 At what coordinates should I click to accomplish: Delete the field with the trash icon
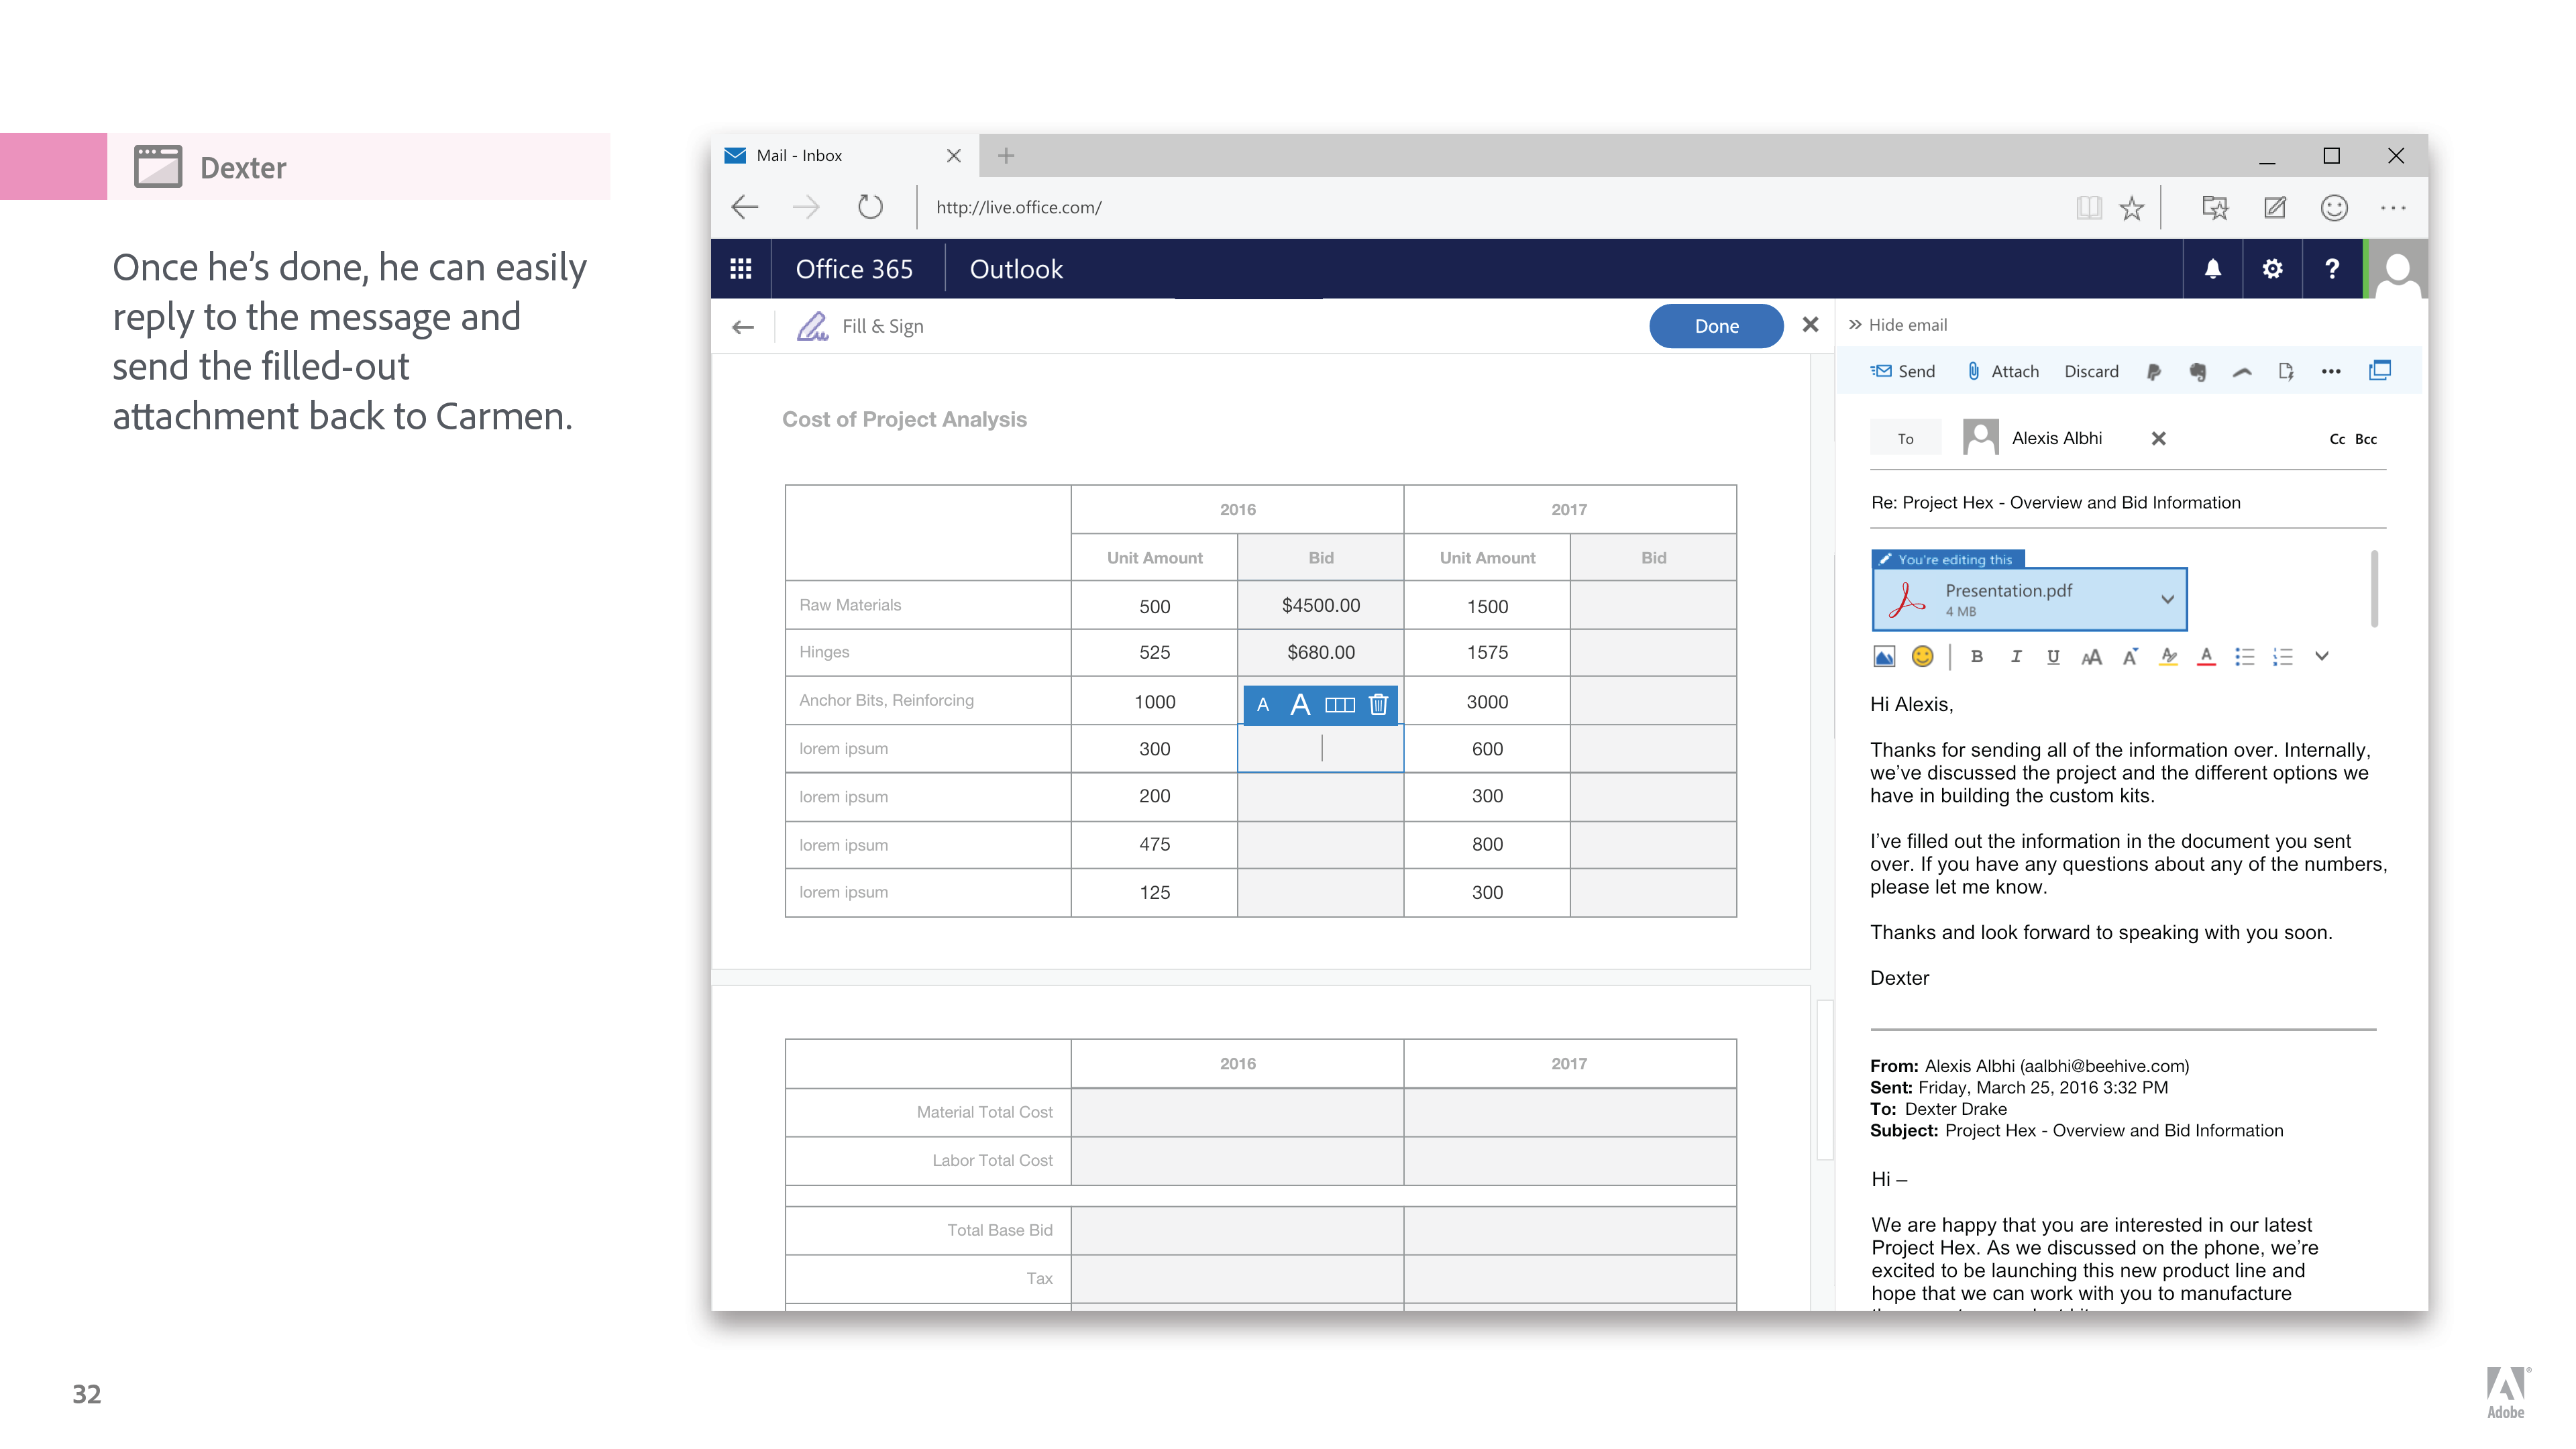tap(1378, 705)
